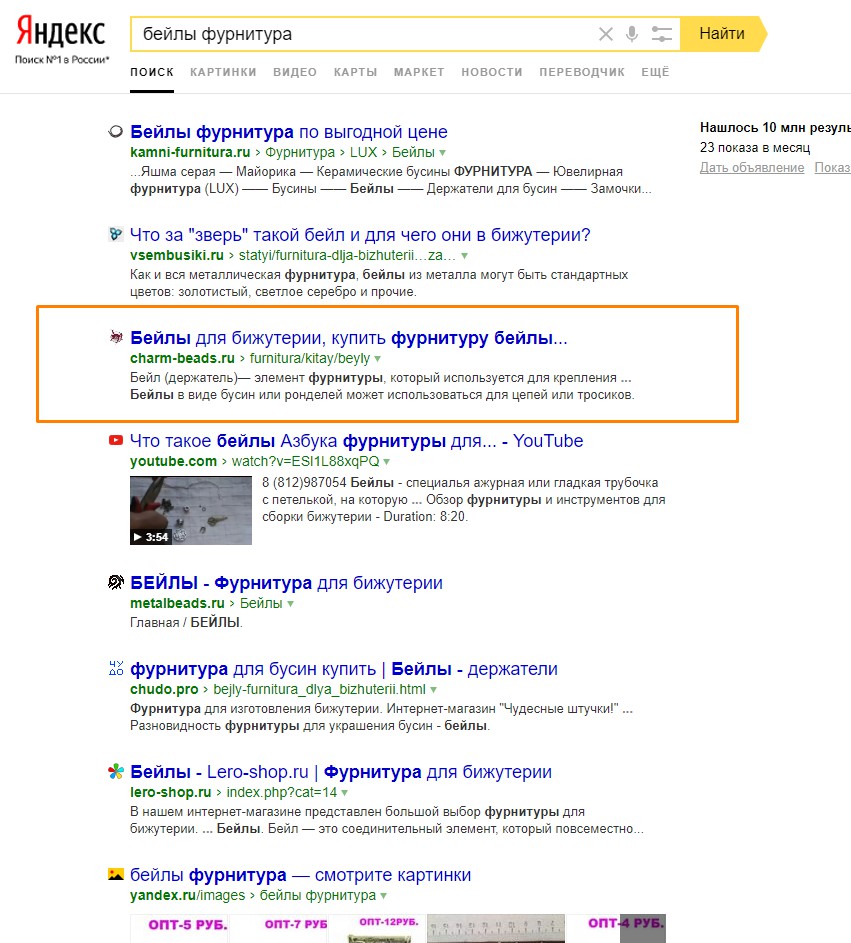
Task: Open advanced search settings sliders icon
Action: point(662,34)
